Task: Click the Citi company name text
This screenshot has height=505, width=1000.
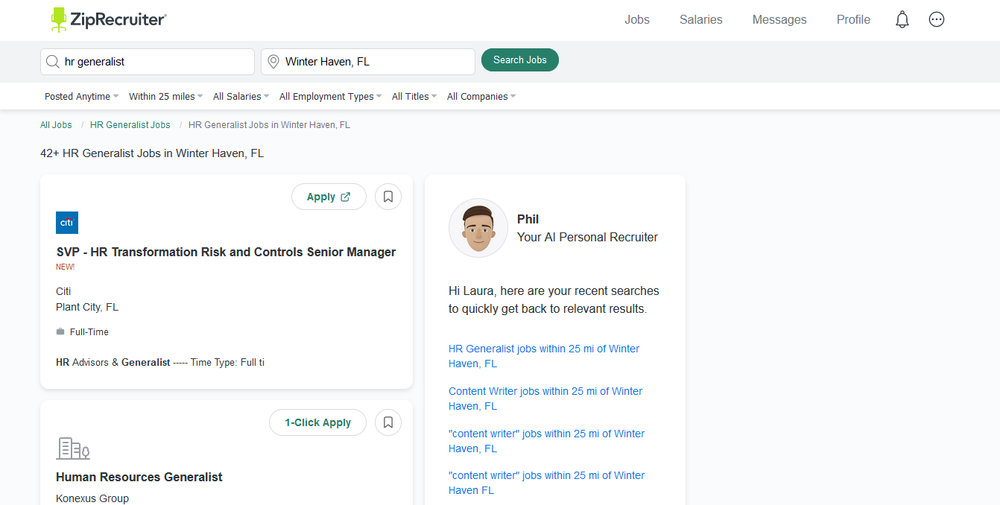Action: tap(63, 291)
